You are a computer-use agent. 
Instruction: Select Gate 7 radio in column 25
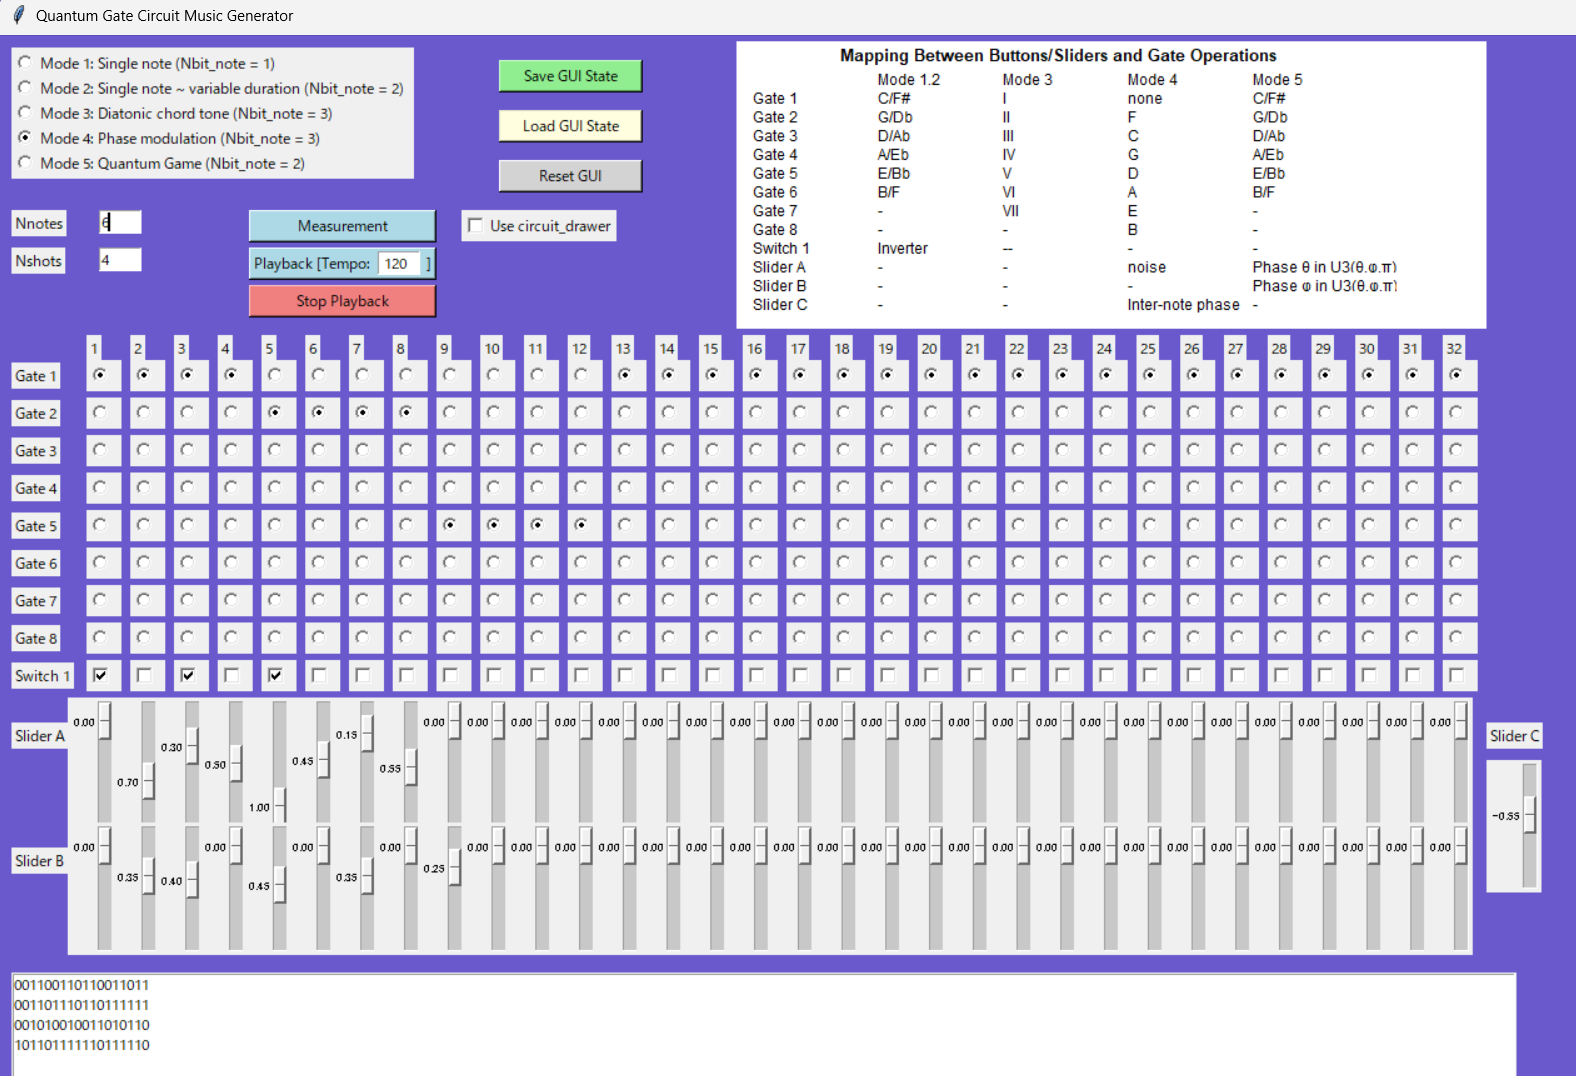coord(1150,600)
